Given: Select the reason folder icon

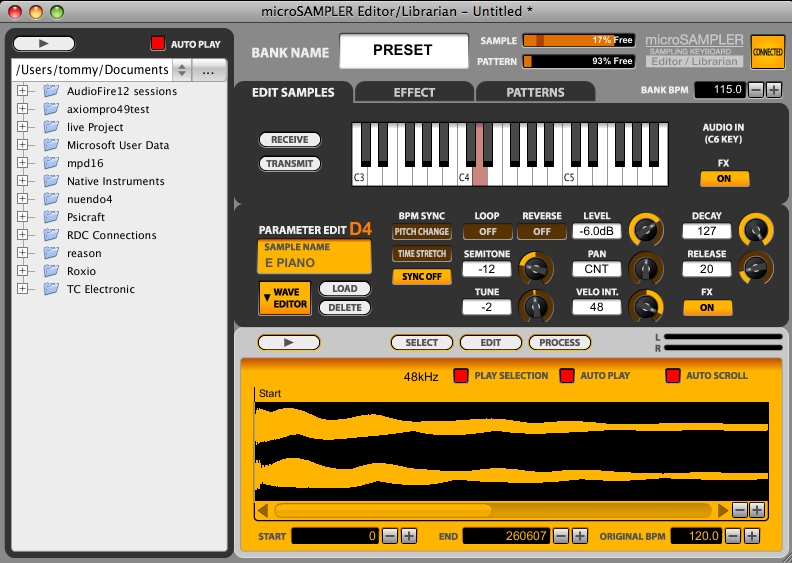Looking at the screenshot, I should point(51,252).
